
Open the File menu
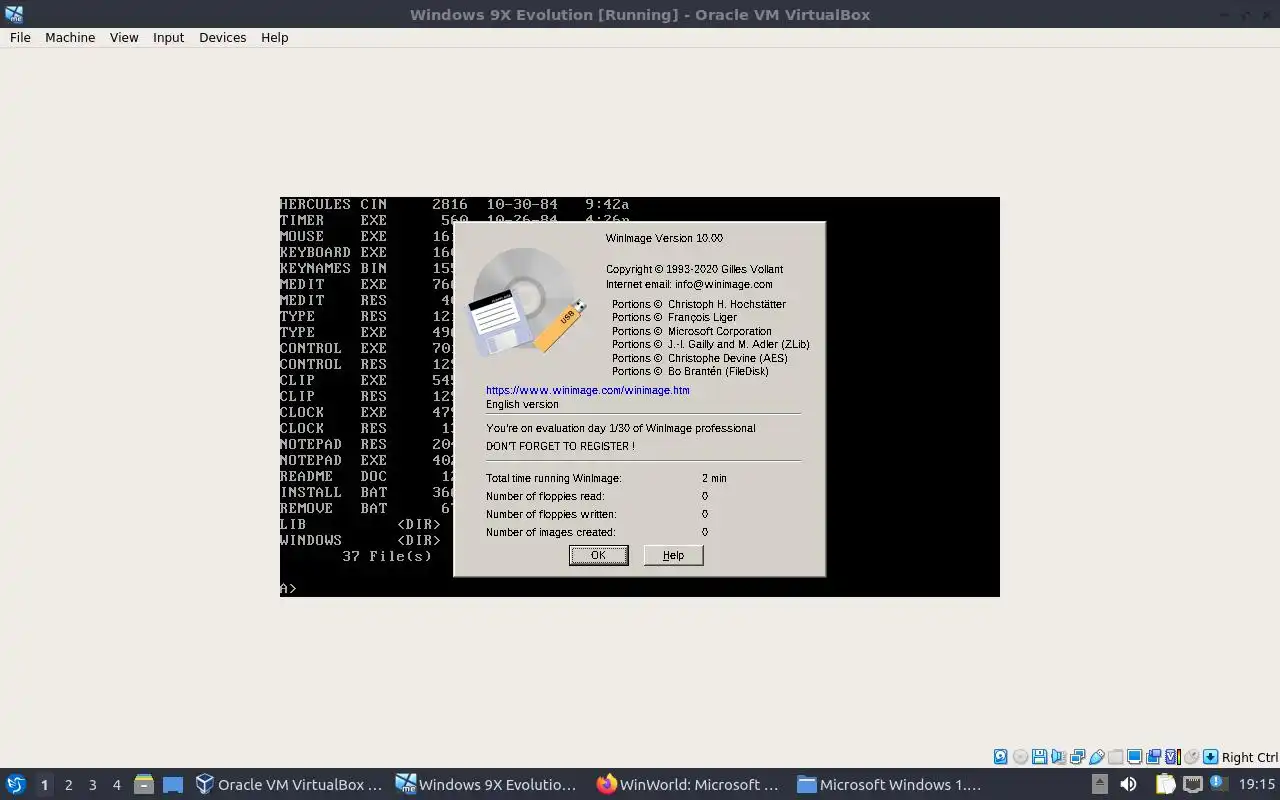pyautogui.click(x=20, y=37)
